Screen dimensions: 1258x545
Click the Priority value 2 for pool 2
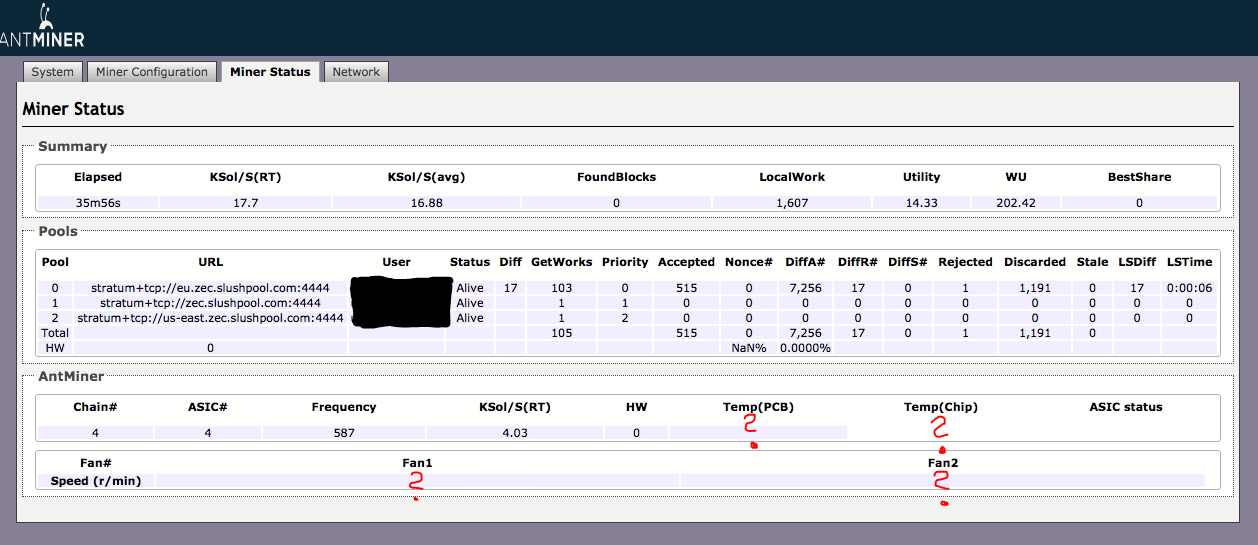[x=625, y=318]
